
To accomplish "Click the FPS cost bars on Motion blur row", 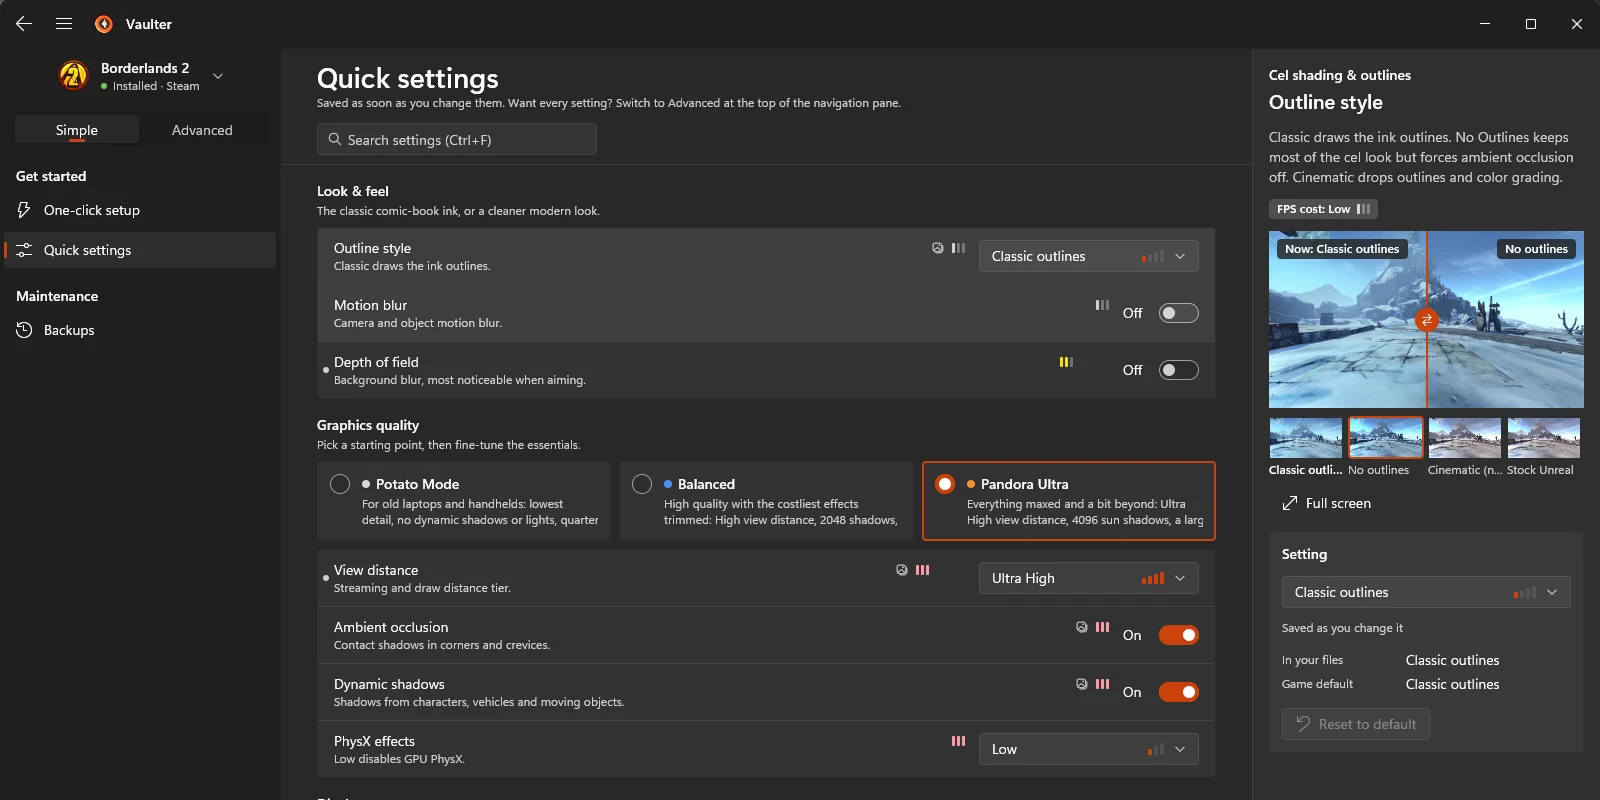I will coord(1102,305).
